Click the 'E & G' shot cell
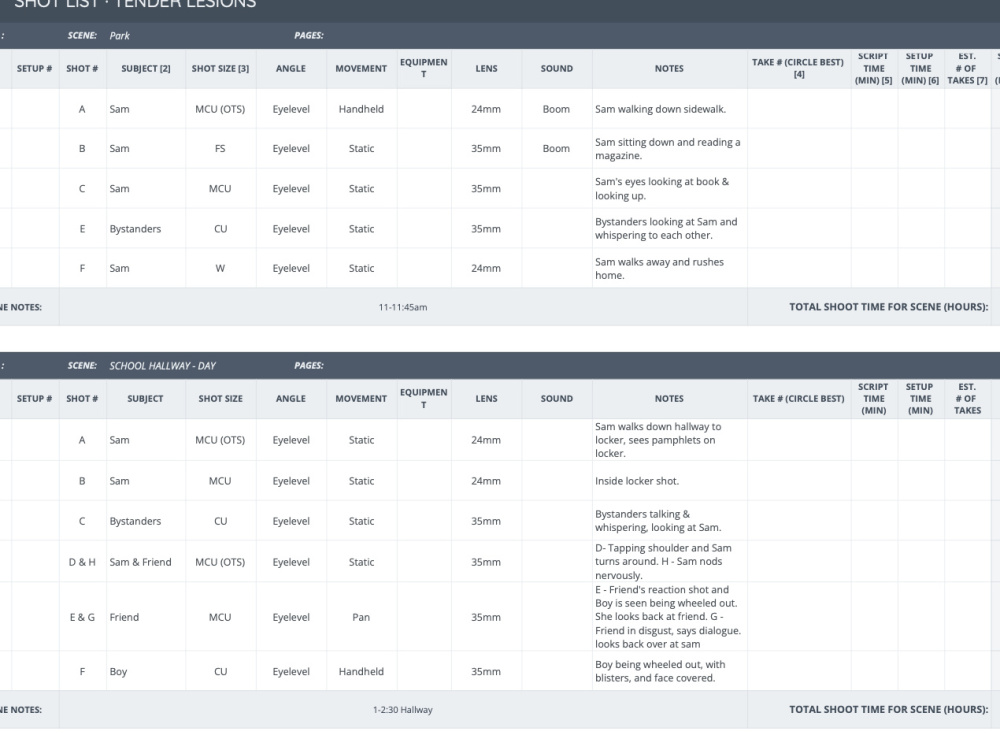This screenshot has height=750, width=1000. point(82,617)
